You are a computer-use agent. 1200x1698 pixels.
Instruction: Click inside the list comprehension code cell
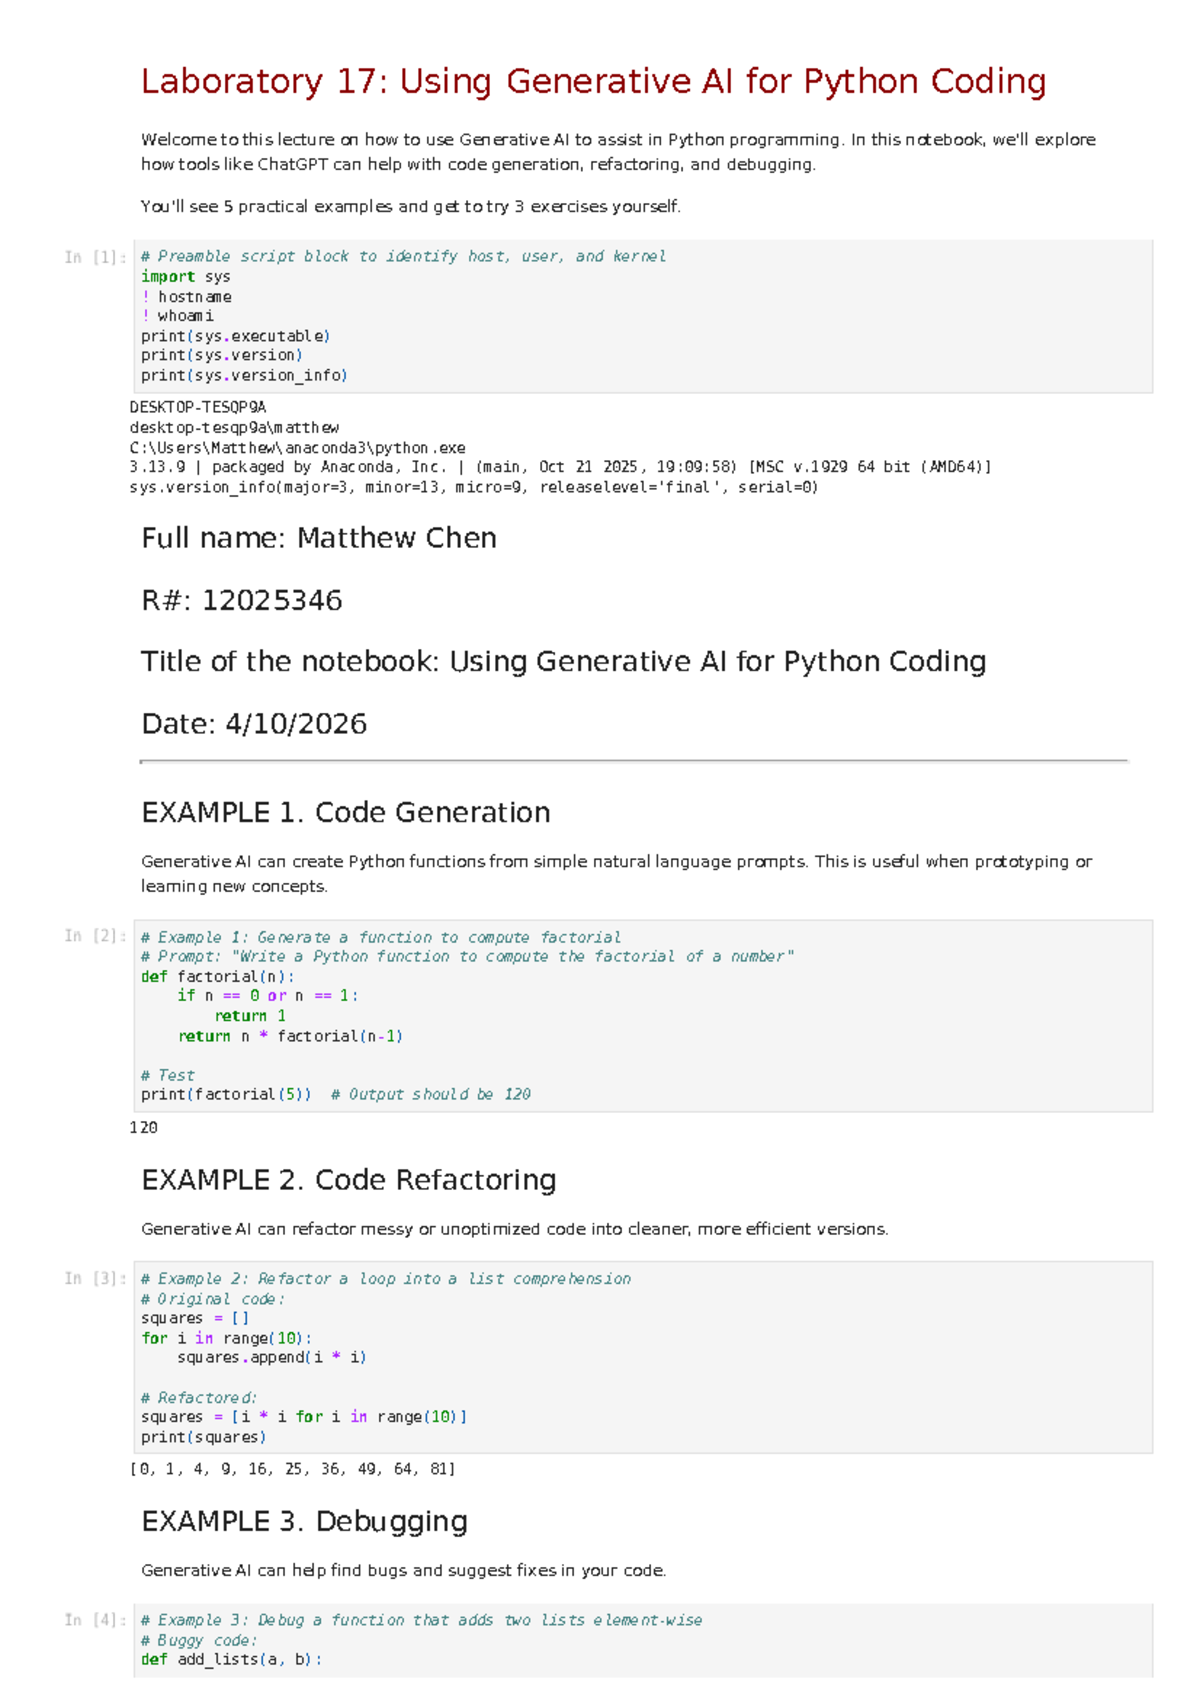(642, 1357)
